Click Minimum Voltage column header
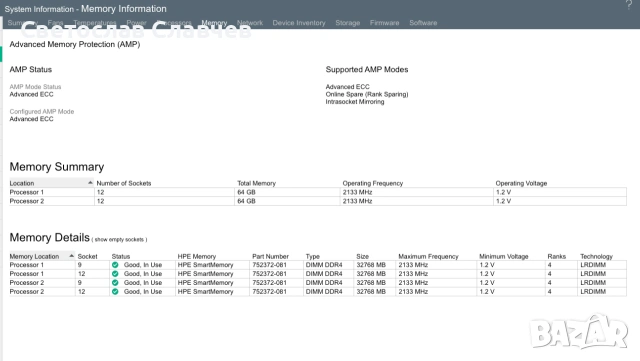The image size is (640, 361). 504,256
